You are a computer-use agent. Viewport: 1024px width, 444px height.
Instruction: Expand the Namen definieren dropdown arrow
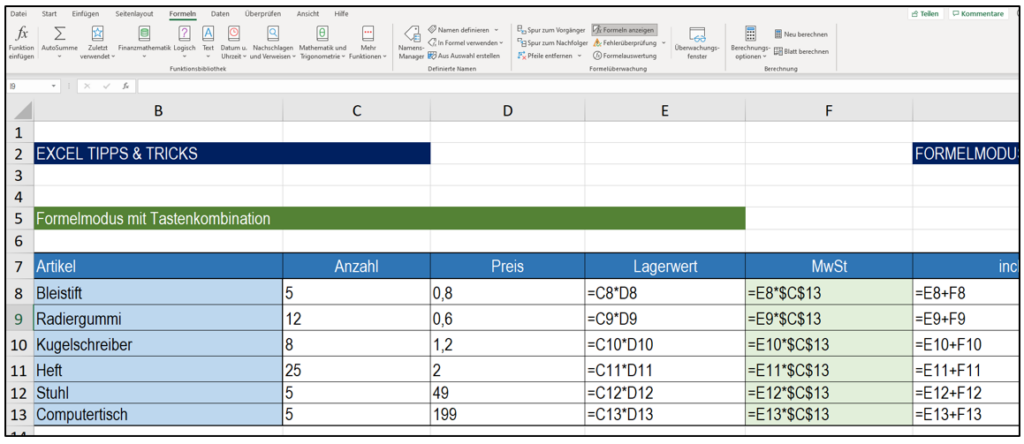(x=496, y=30)
